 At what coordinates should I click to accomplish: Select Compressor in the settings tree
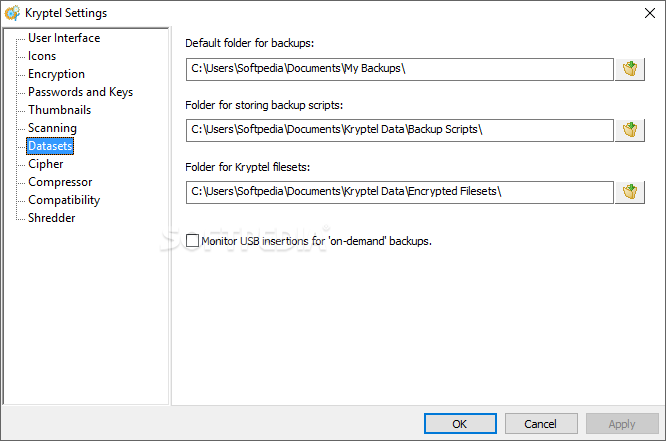click(60, 182)
